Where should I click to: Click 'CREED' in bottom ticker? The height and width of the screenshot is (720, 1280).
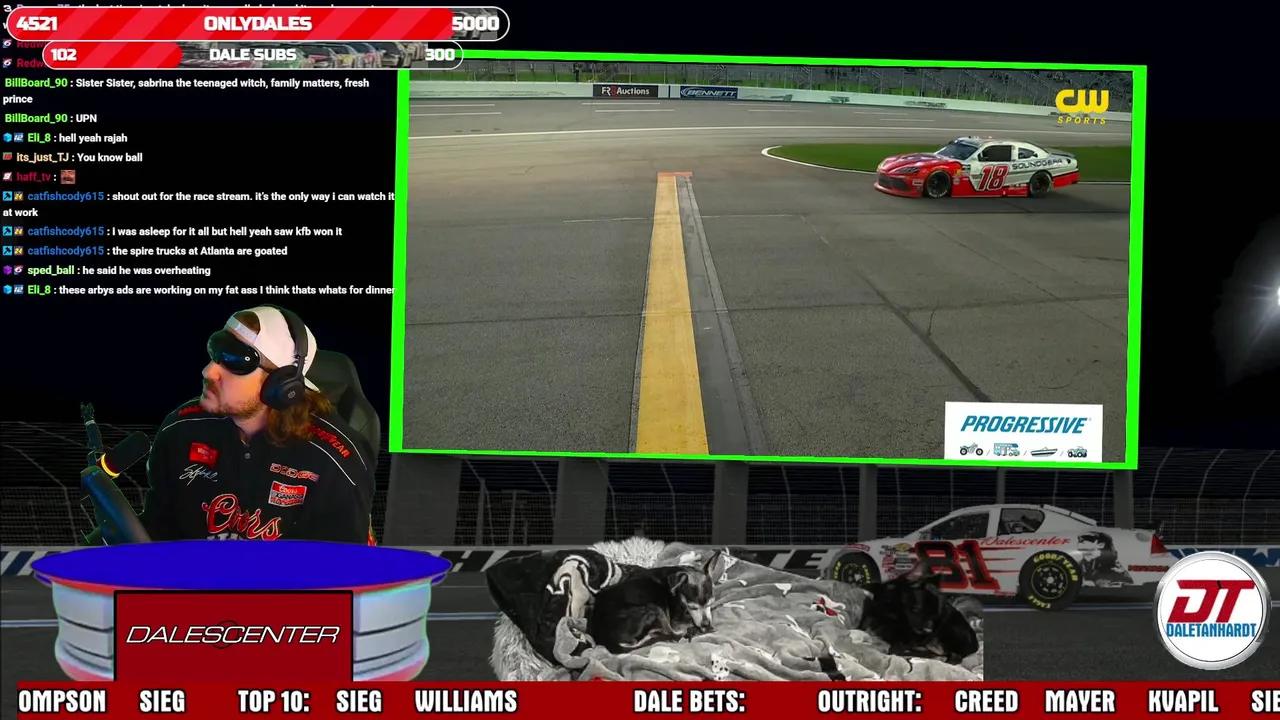(x=986, y=702)
